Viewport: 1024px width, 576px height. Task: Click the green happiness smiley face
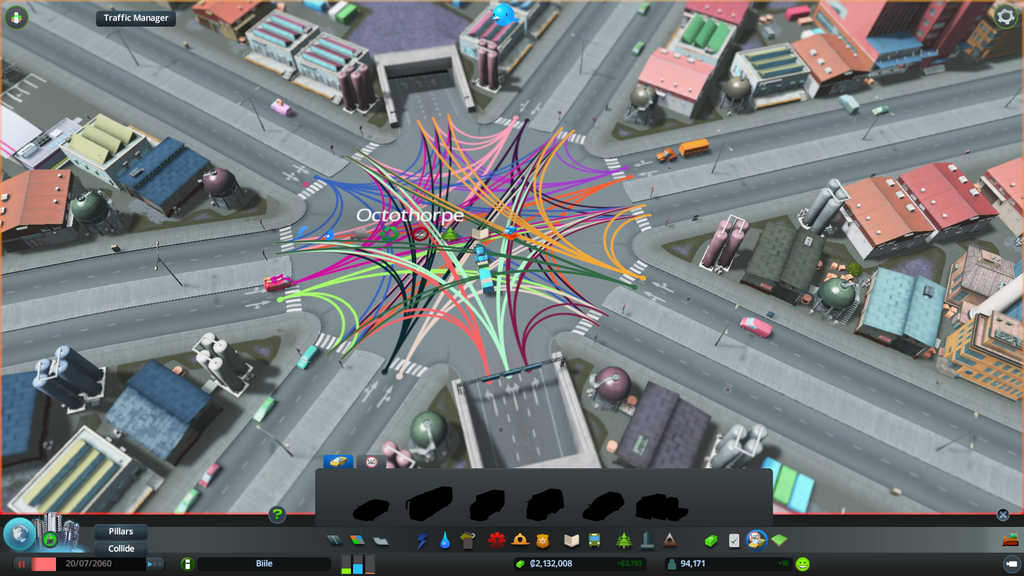pos(803,564)
